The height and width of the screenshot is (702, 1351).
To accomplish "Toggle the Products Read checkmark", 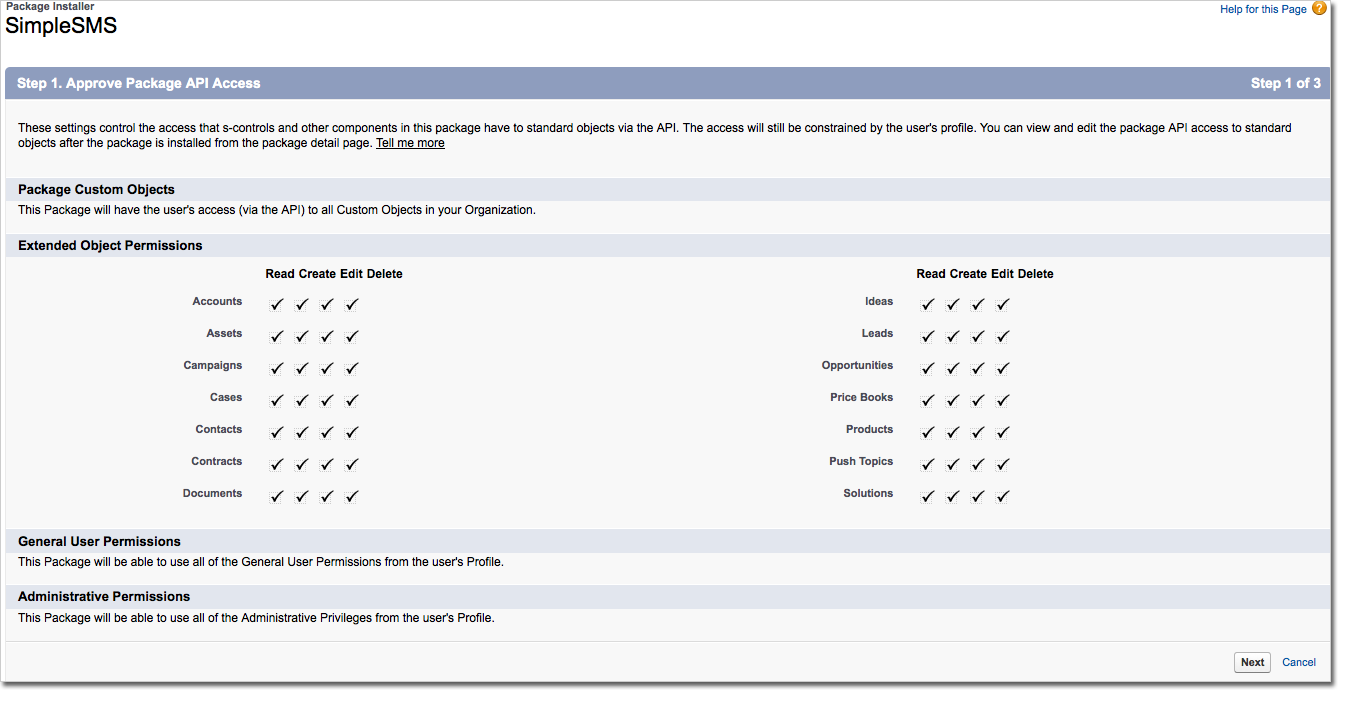I will click(x=928, y=432).
